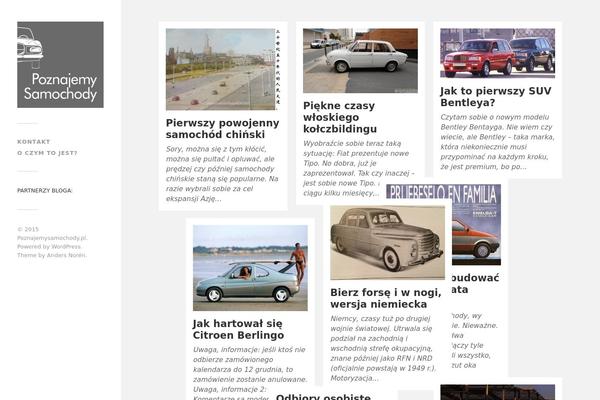Open the O CZYM TO JEST? page

click(47, 153)
